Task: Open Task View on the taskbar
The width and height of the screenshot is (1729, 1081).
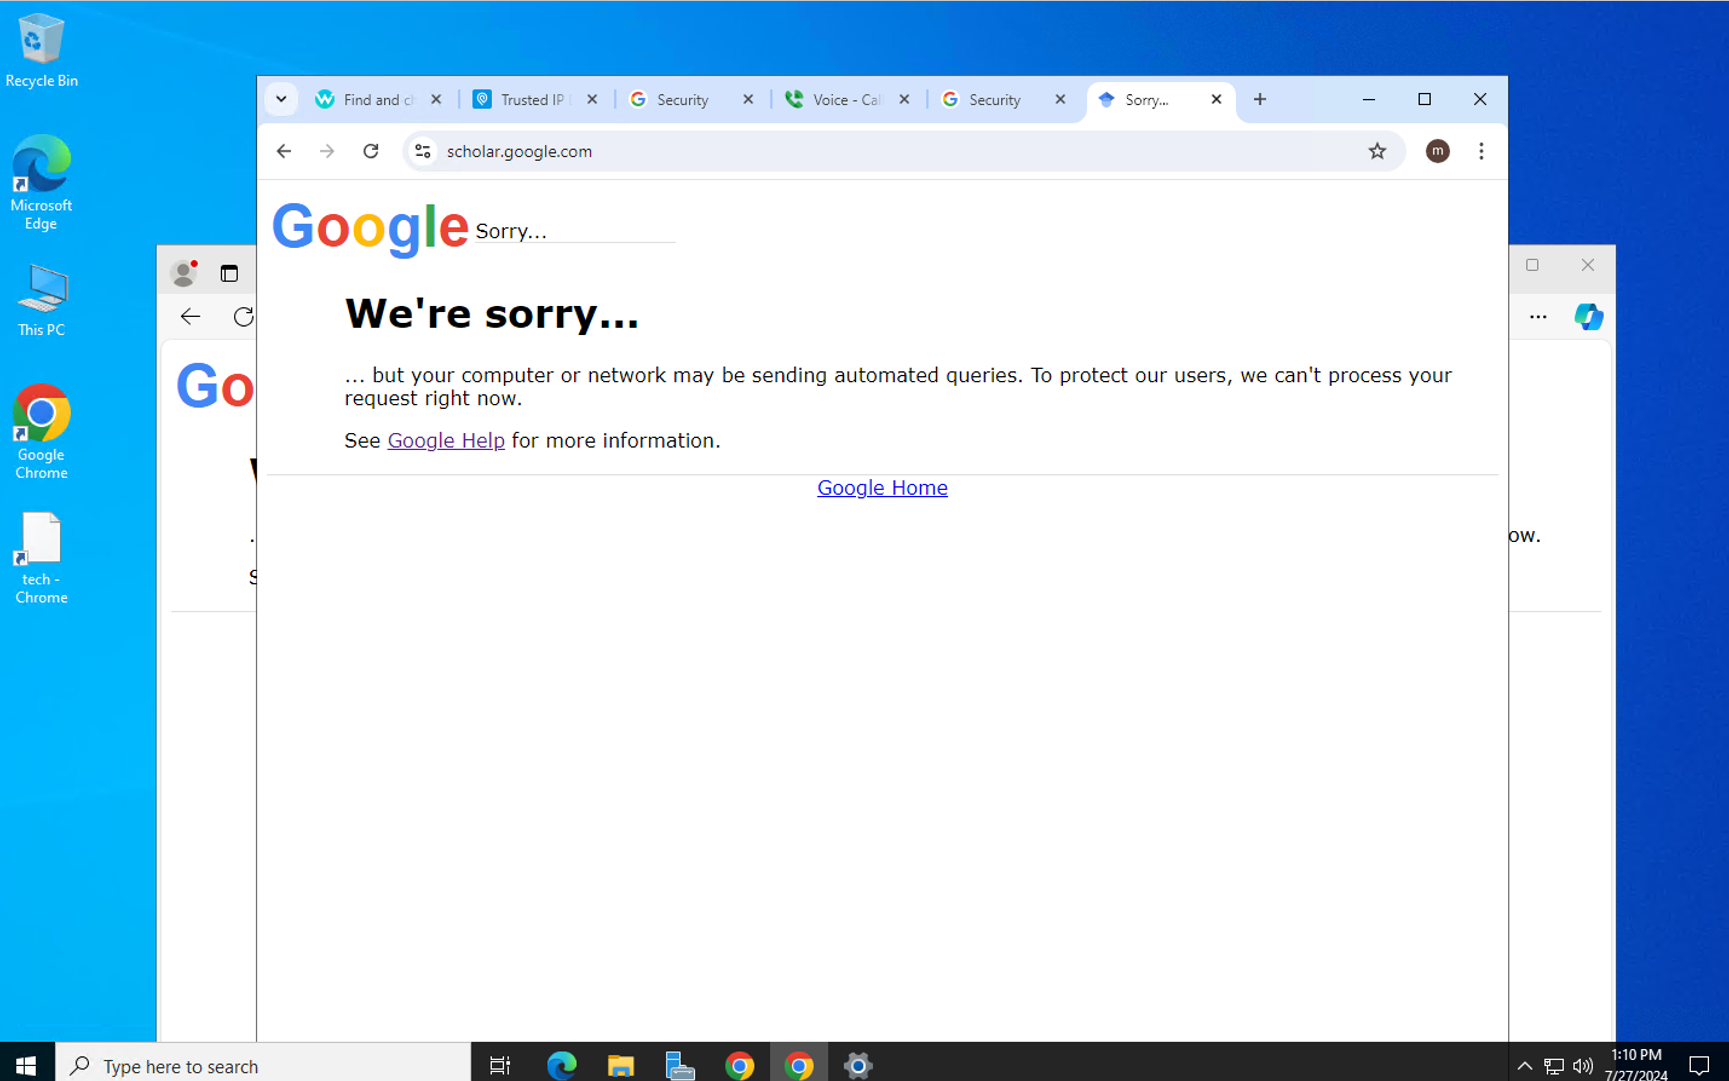Action: pyautogui.click(x=500, y=1065)
